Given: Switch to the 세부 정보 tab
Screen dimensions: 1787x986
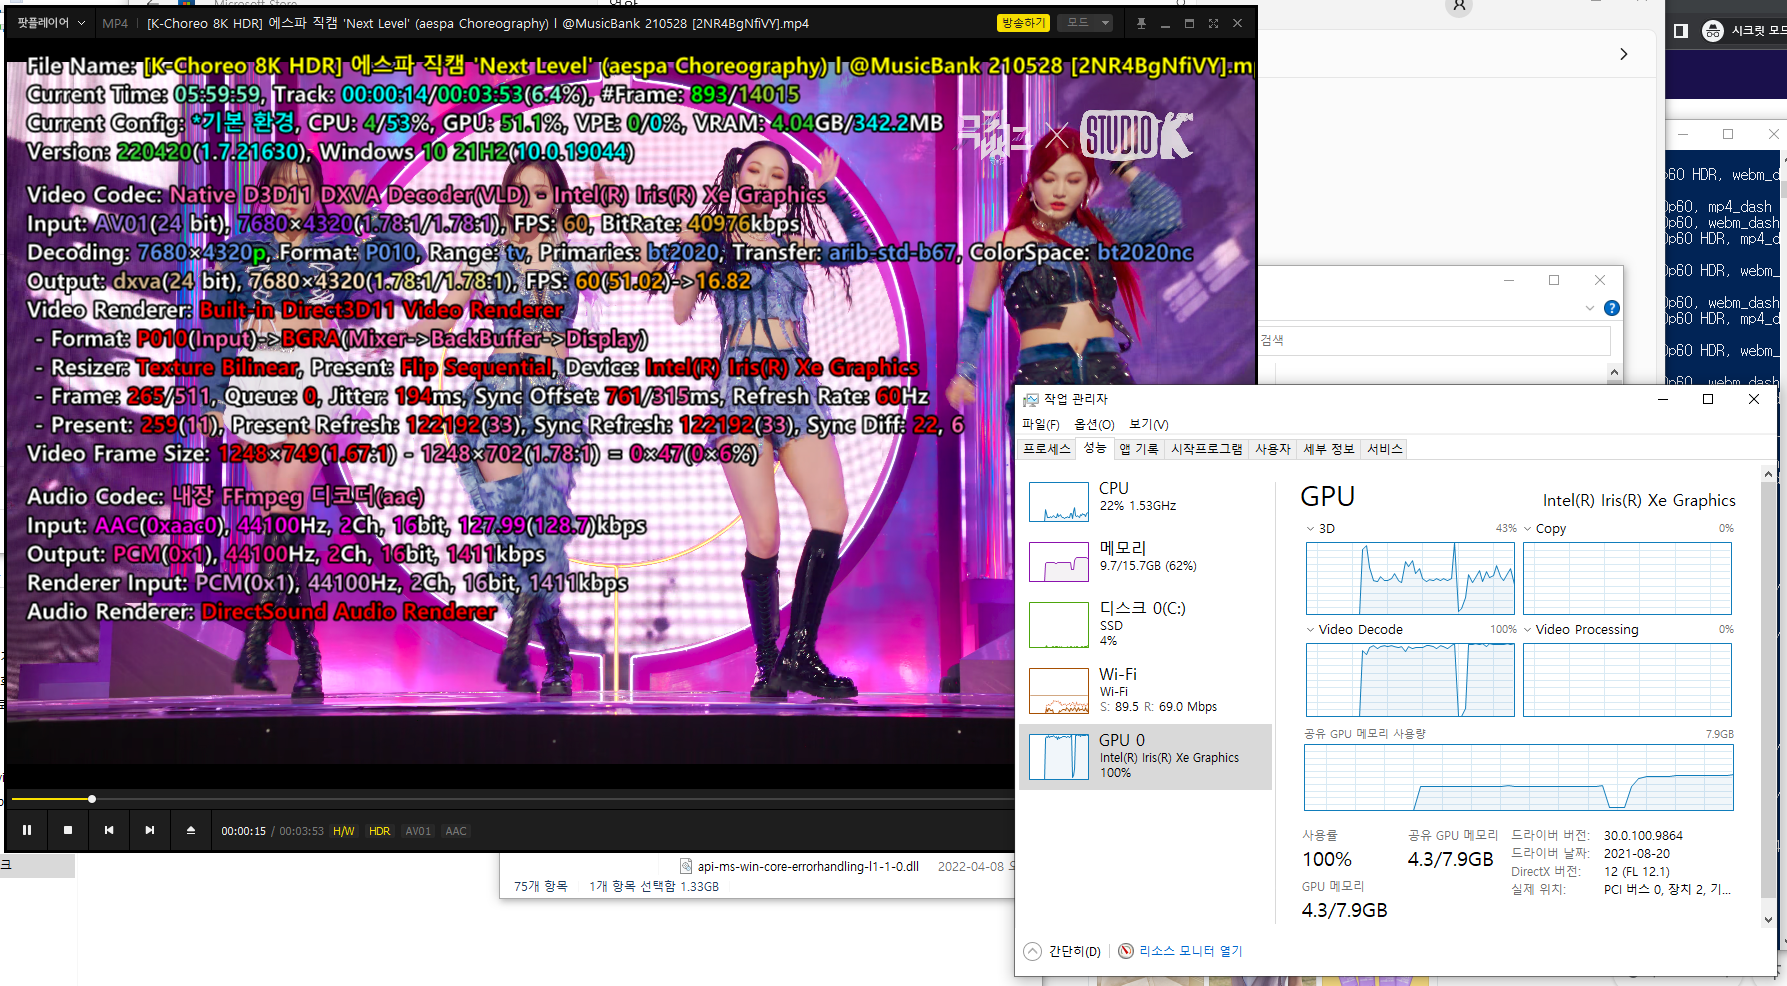Looking at the screenshot, I should (1328, 449).
